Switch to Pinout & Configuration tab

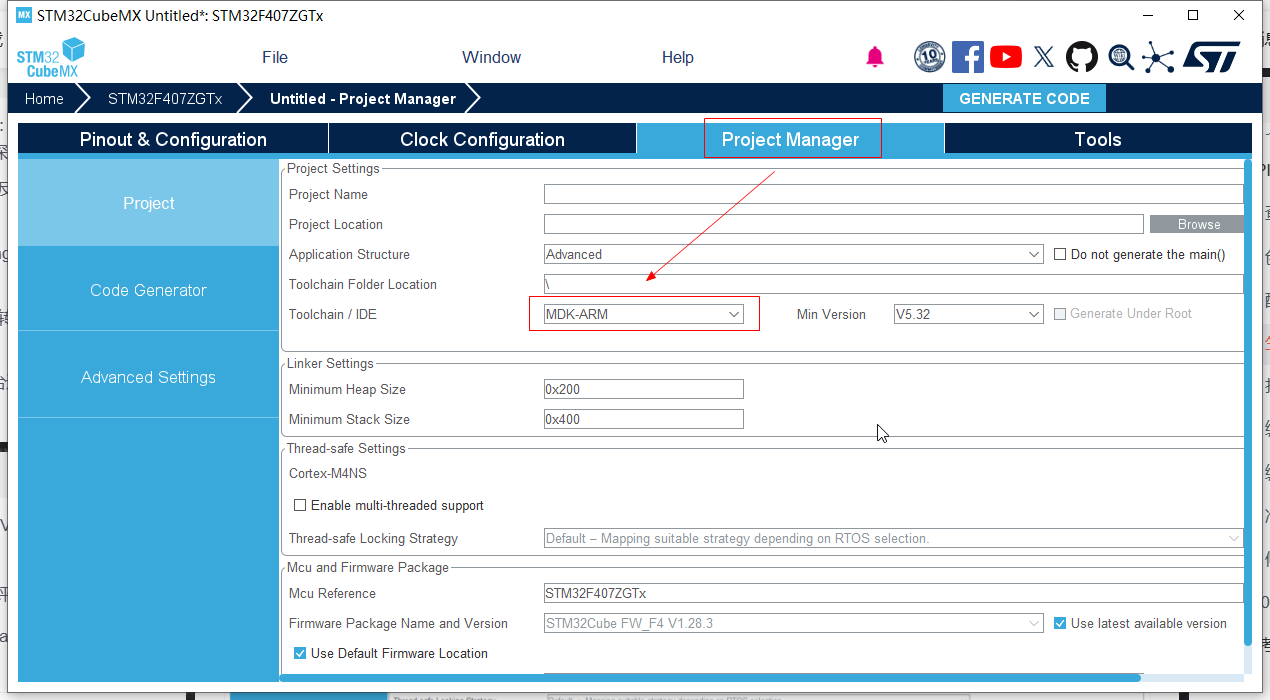(173, 139)
